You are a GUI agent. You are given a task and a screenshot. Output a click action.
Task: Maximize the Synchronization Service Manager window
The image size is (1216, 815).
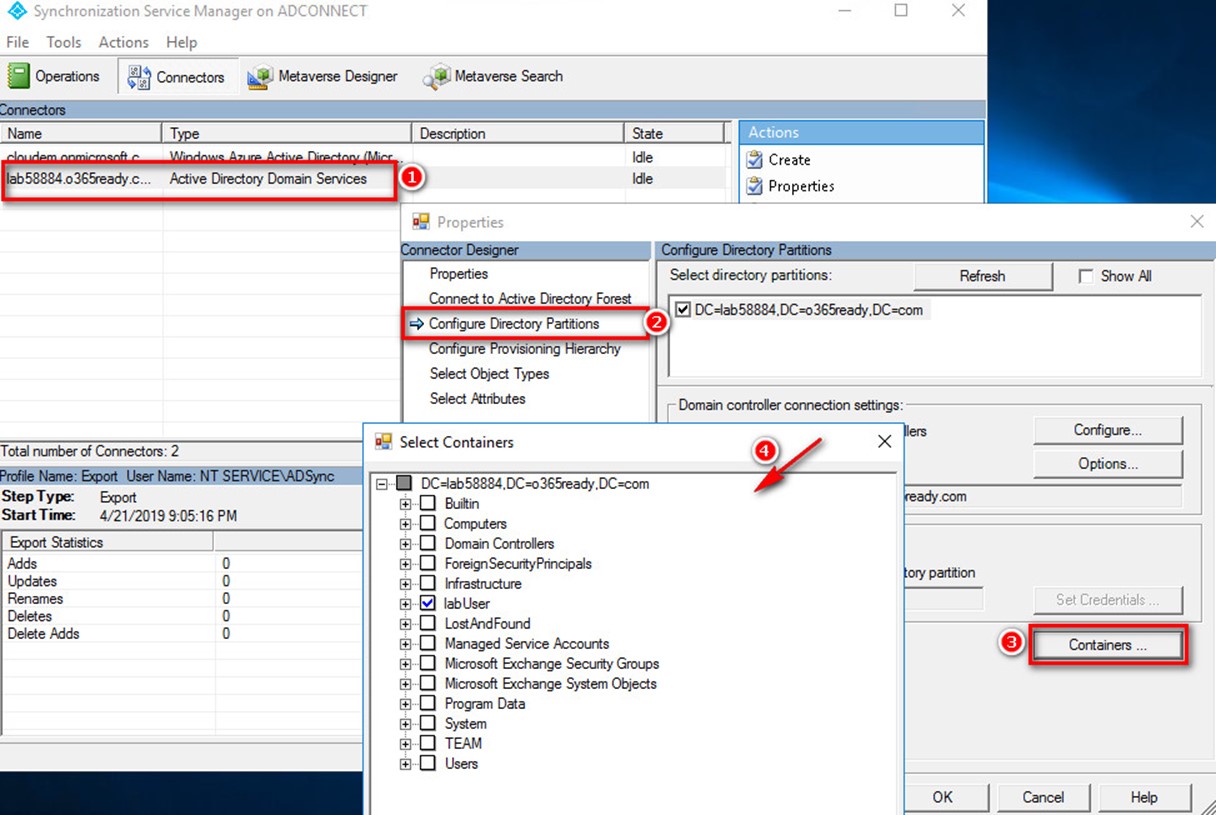(x=901, y=11)
